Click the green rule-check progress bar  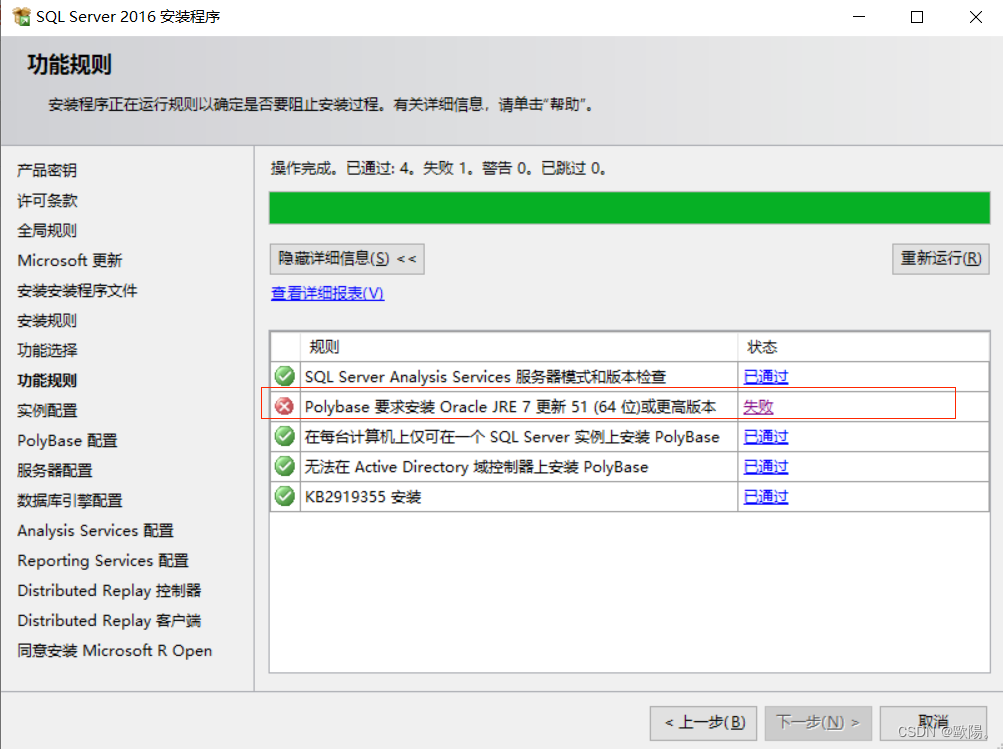(x=629, y=208)
